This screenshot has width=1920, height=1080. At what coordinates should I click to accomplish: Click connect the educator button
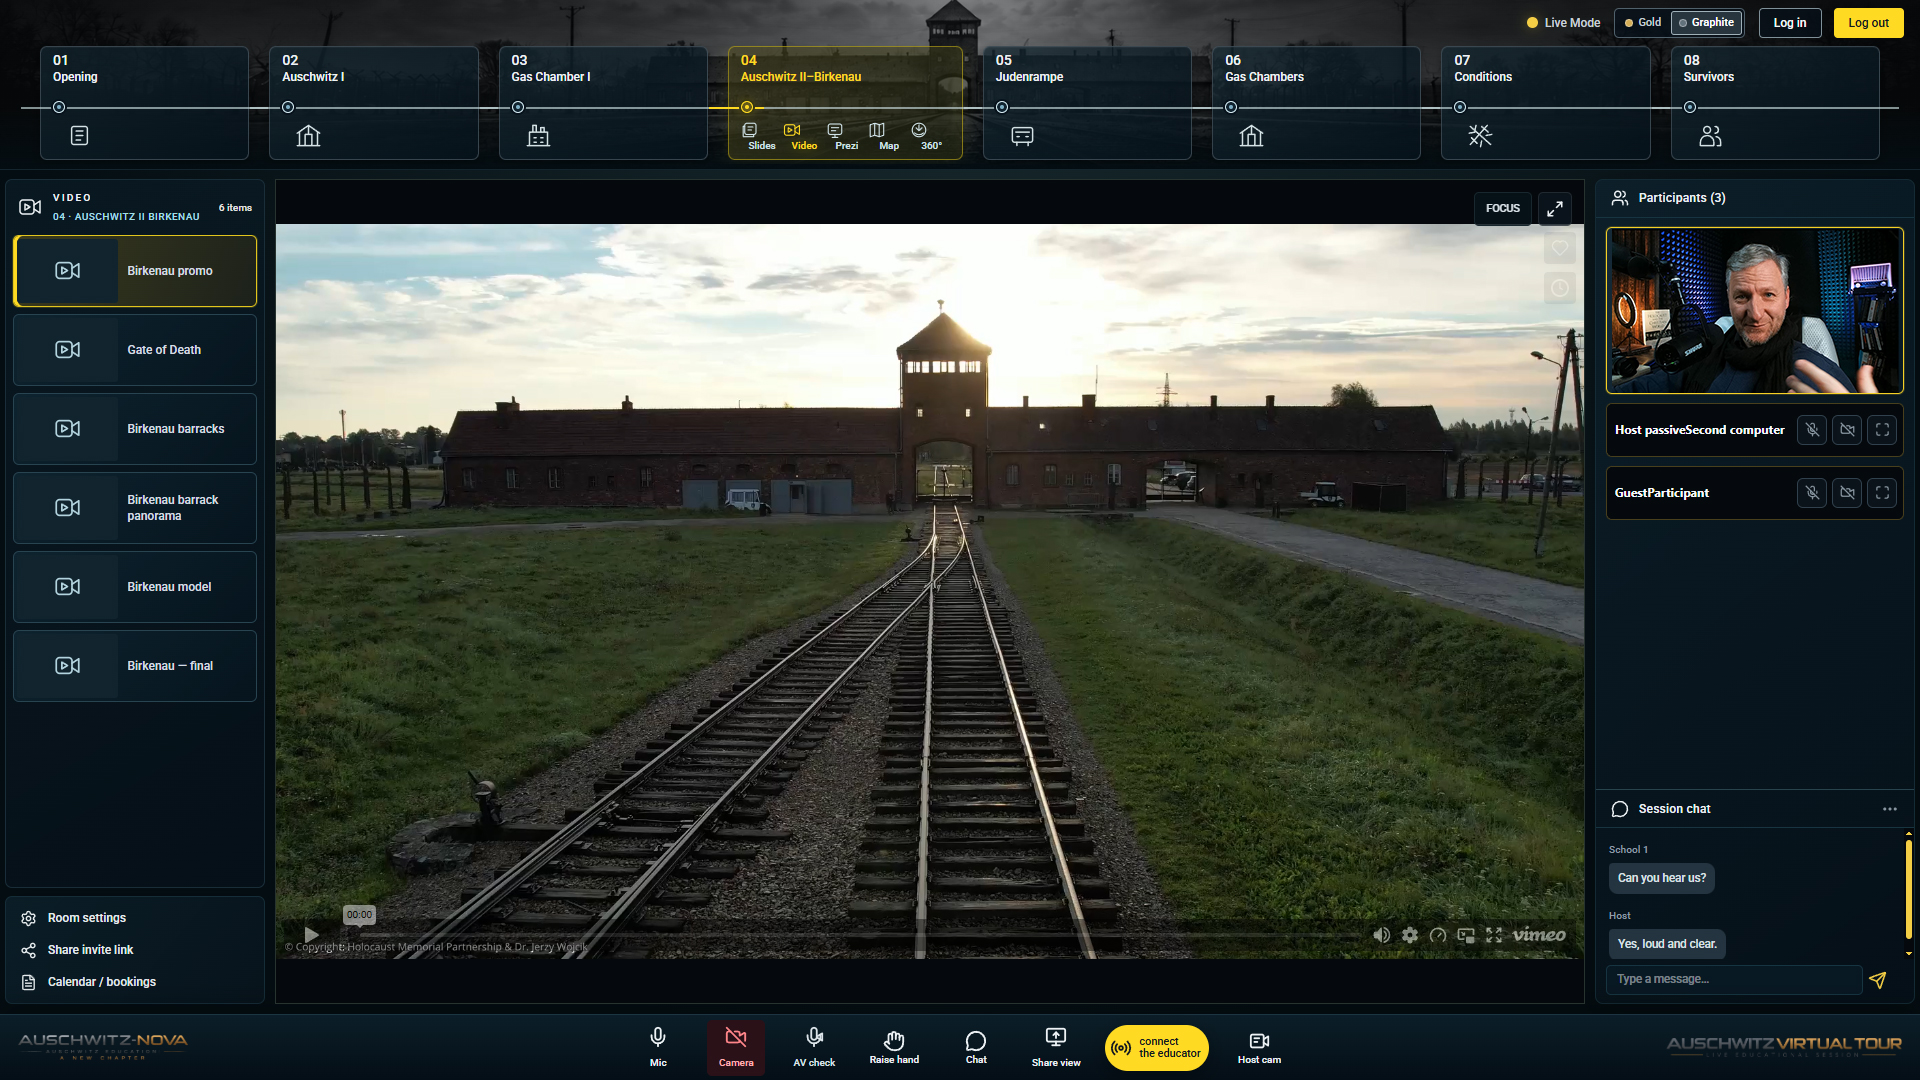[x=1157, y=1048]
